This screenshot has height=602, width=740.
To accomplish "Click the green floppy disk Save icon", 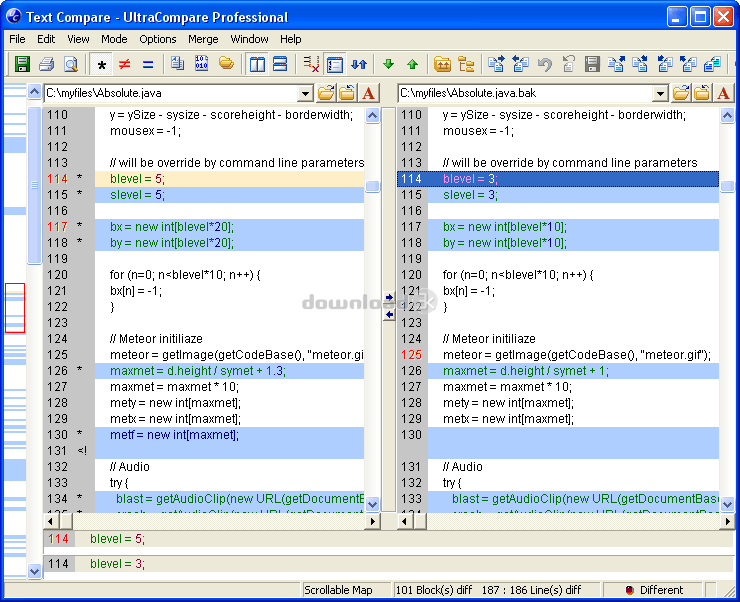I will [x=22, y=64].
